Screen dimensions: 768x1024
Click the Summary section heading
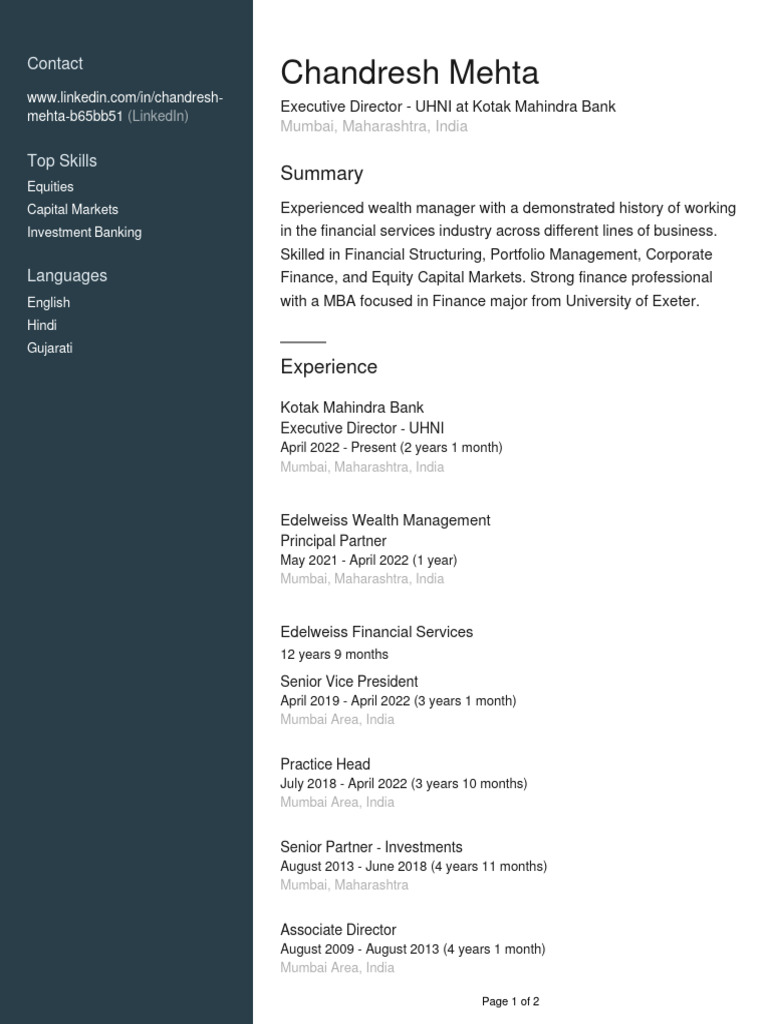321,174
